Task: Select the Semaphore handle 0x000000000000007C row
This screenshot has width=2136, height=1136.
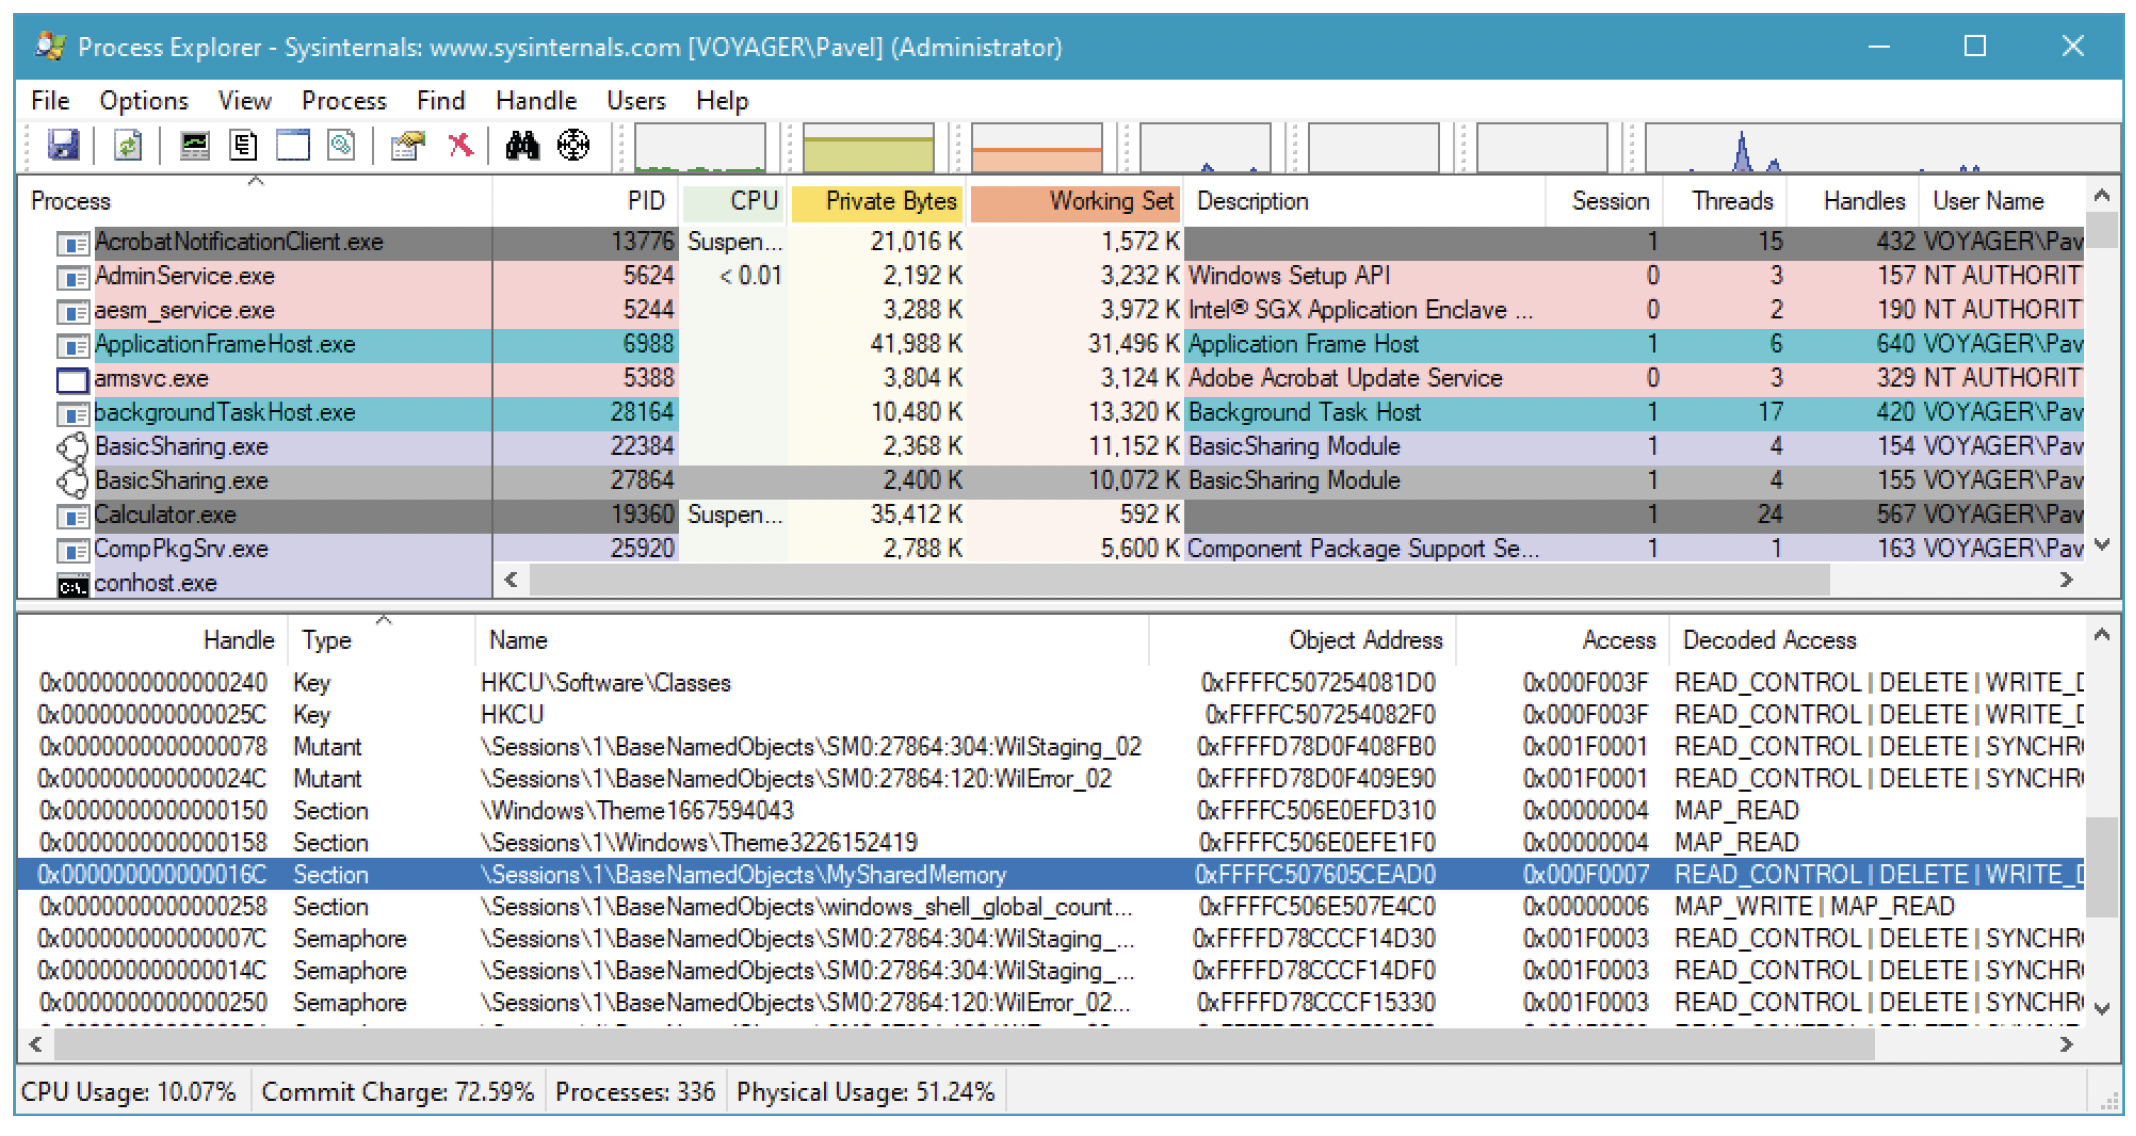Action: pos(1052,939)
